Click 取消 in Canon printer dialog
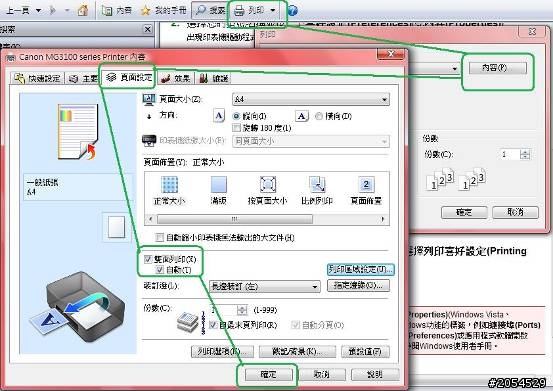 [x=322, y=374]
